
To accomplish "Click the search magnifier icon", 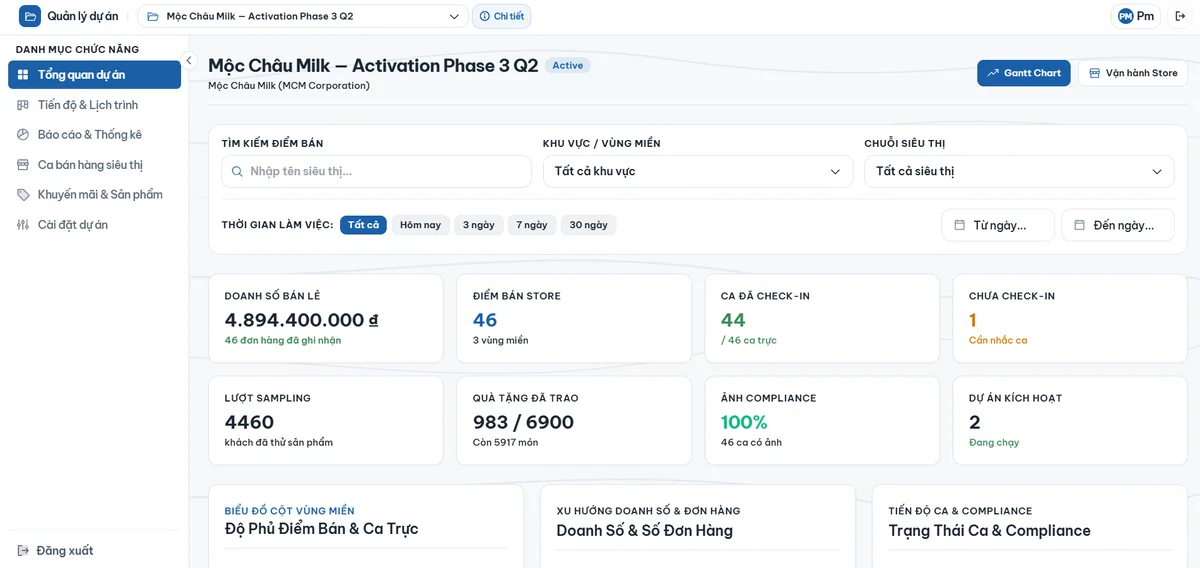I will click(237, 172).
